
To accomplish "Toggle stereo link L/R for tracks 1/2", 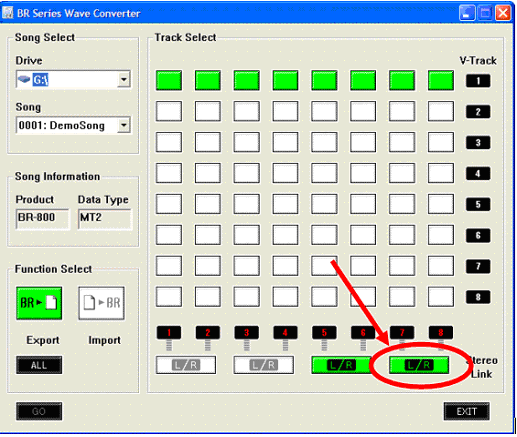I will 186,365.
